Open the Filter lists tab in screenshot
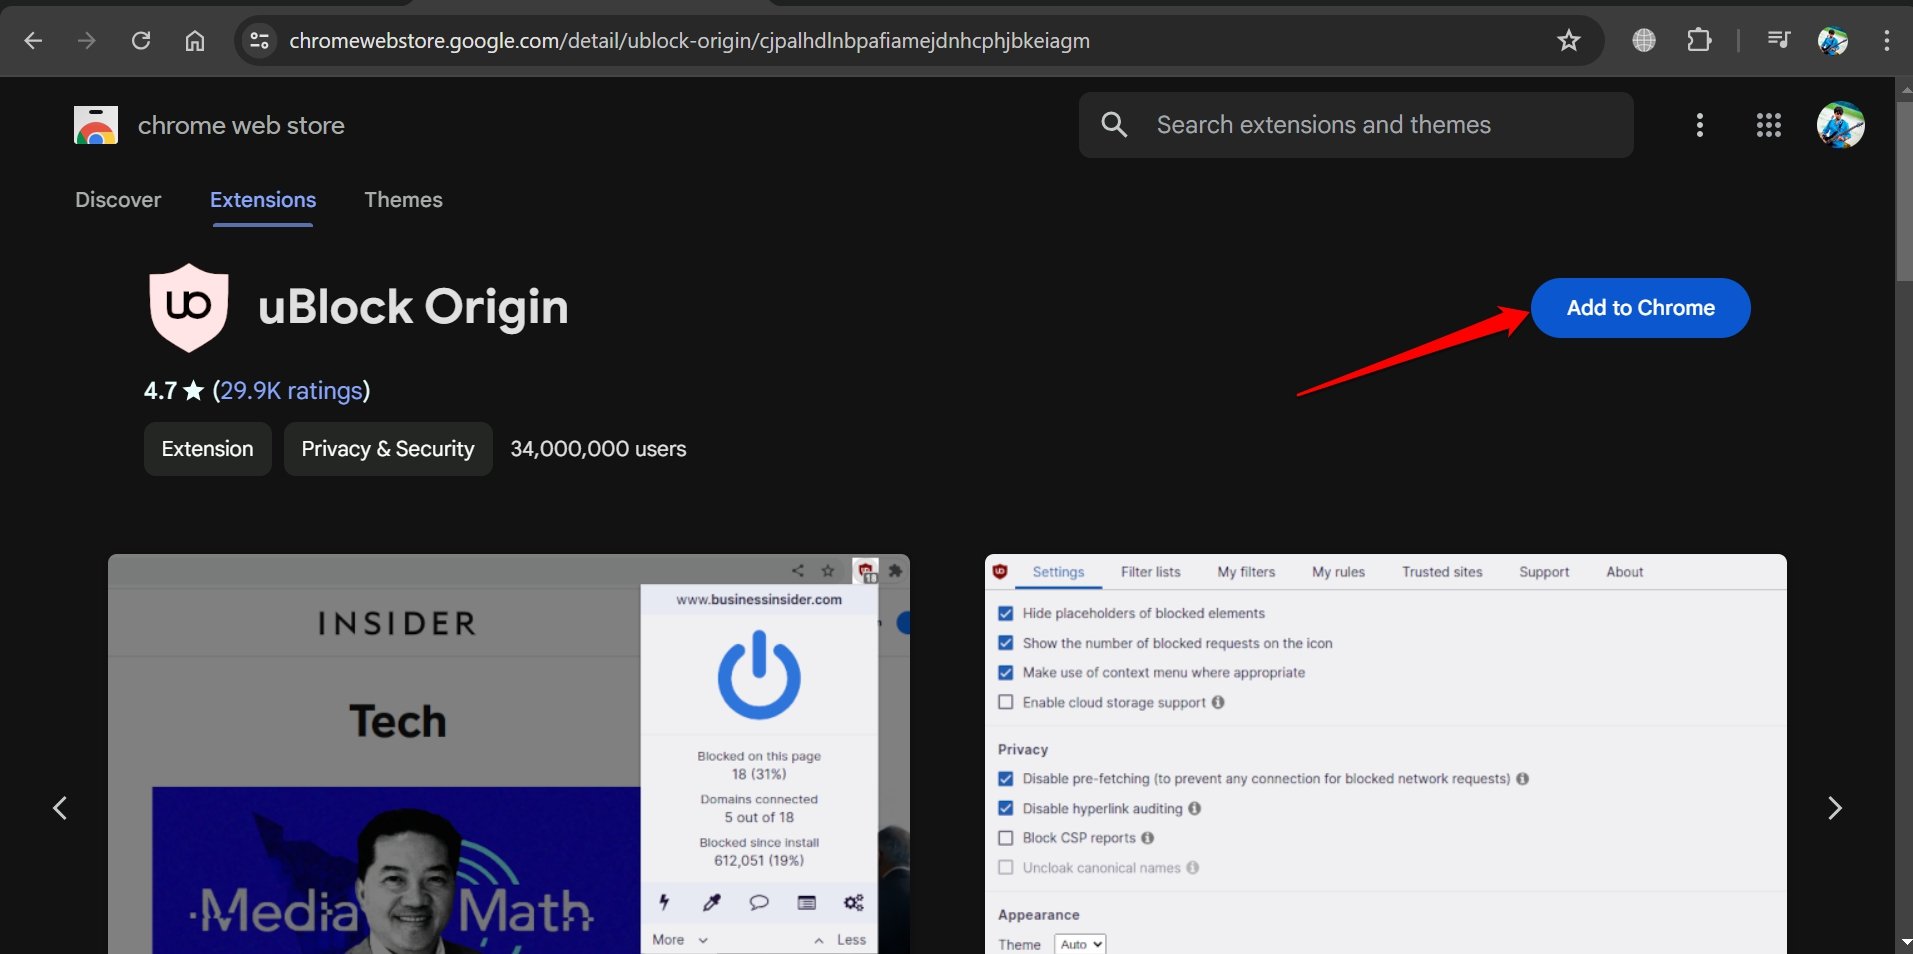 (x=1150, y=572)
